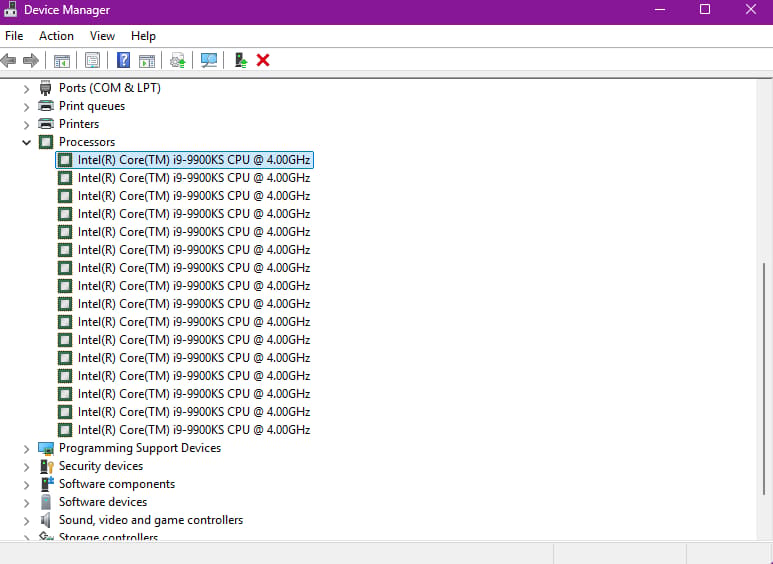Viewport: 773px width, 564px height.
Task: Select the Print queues label
Action: 92,106
